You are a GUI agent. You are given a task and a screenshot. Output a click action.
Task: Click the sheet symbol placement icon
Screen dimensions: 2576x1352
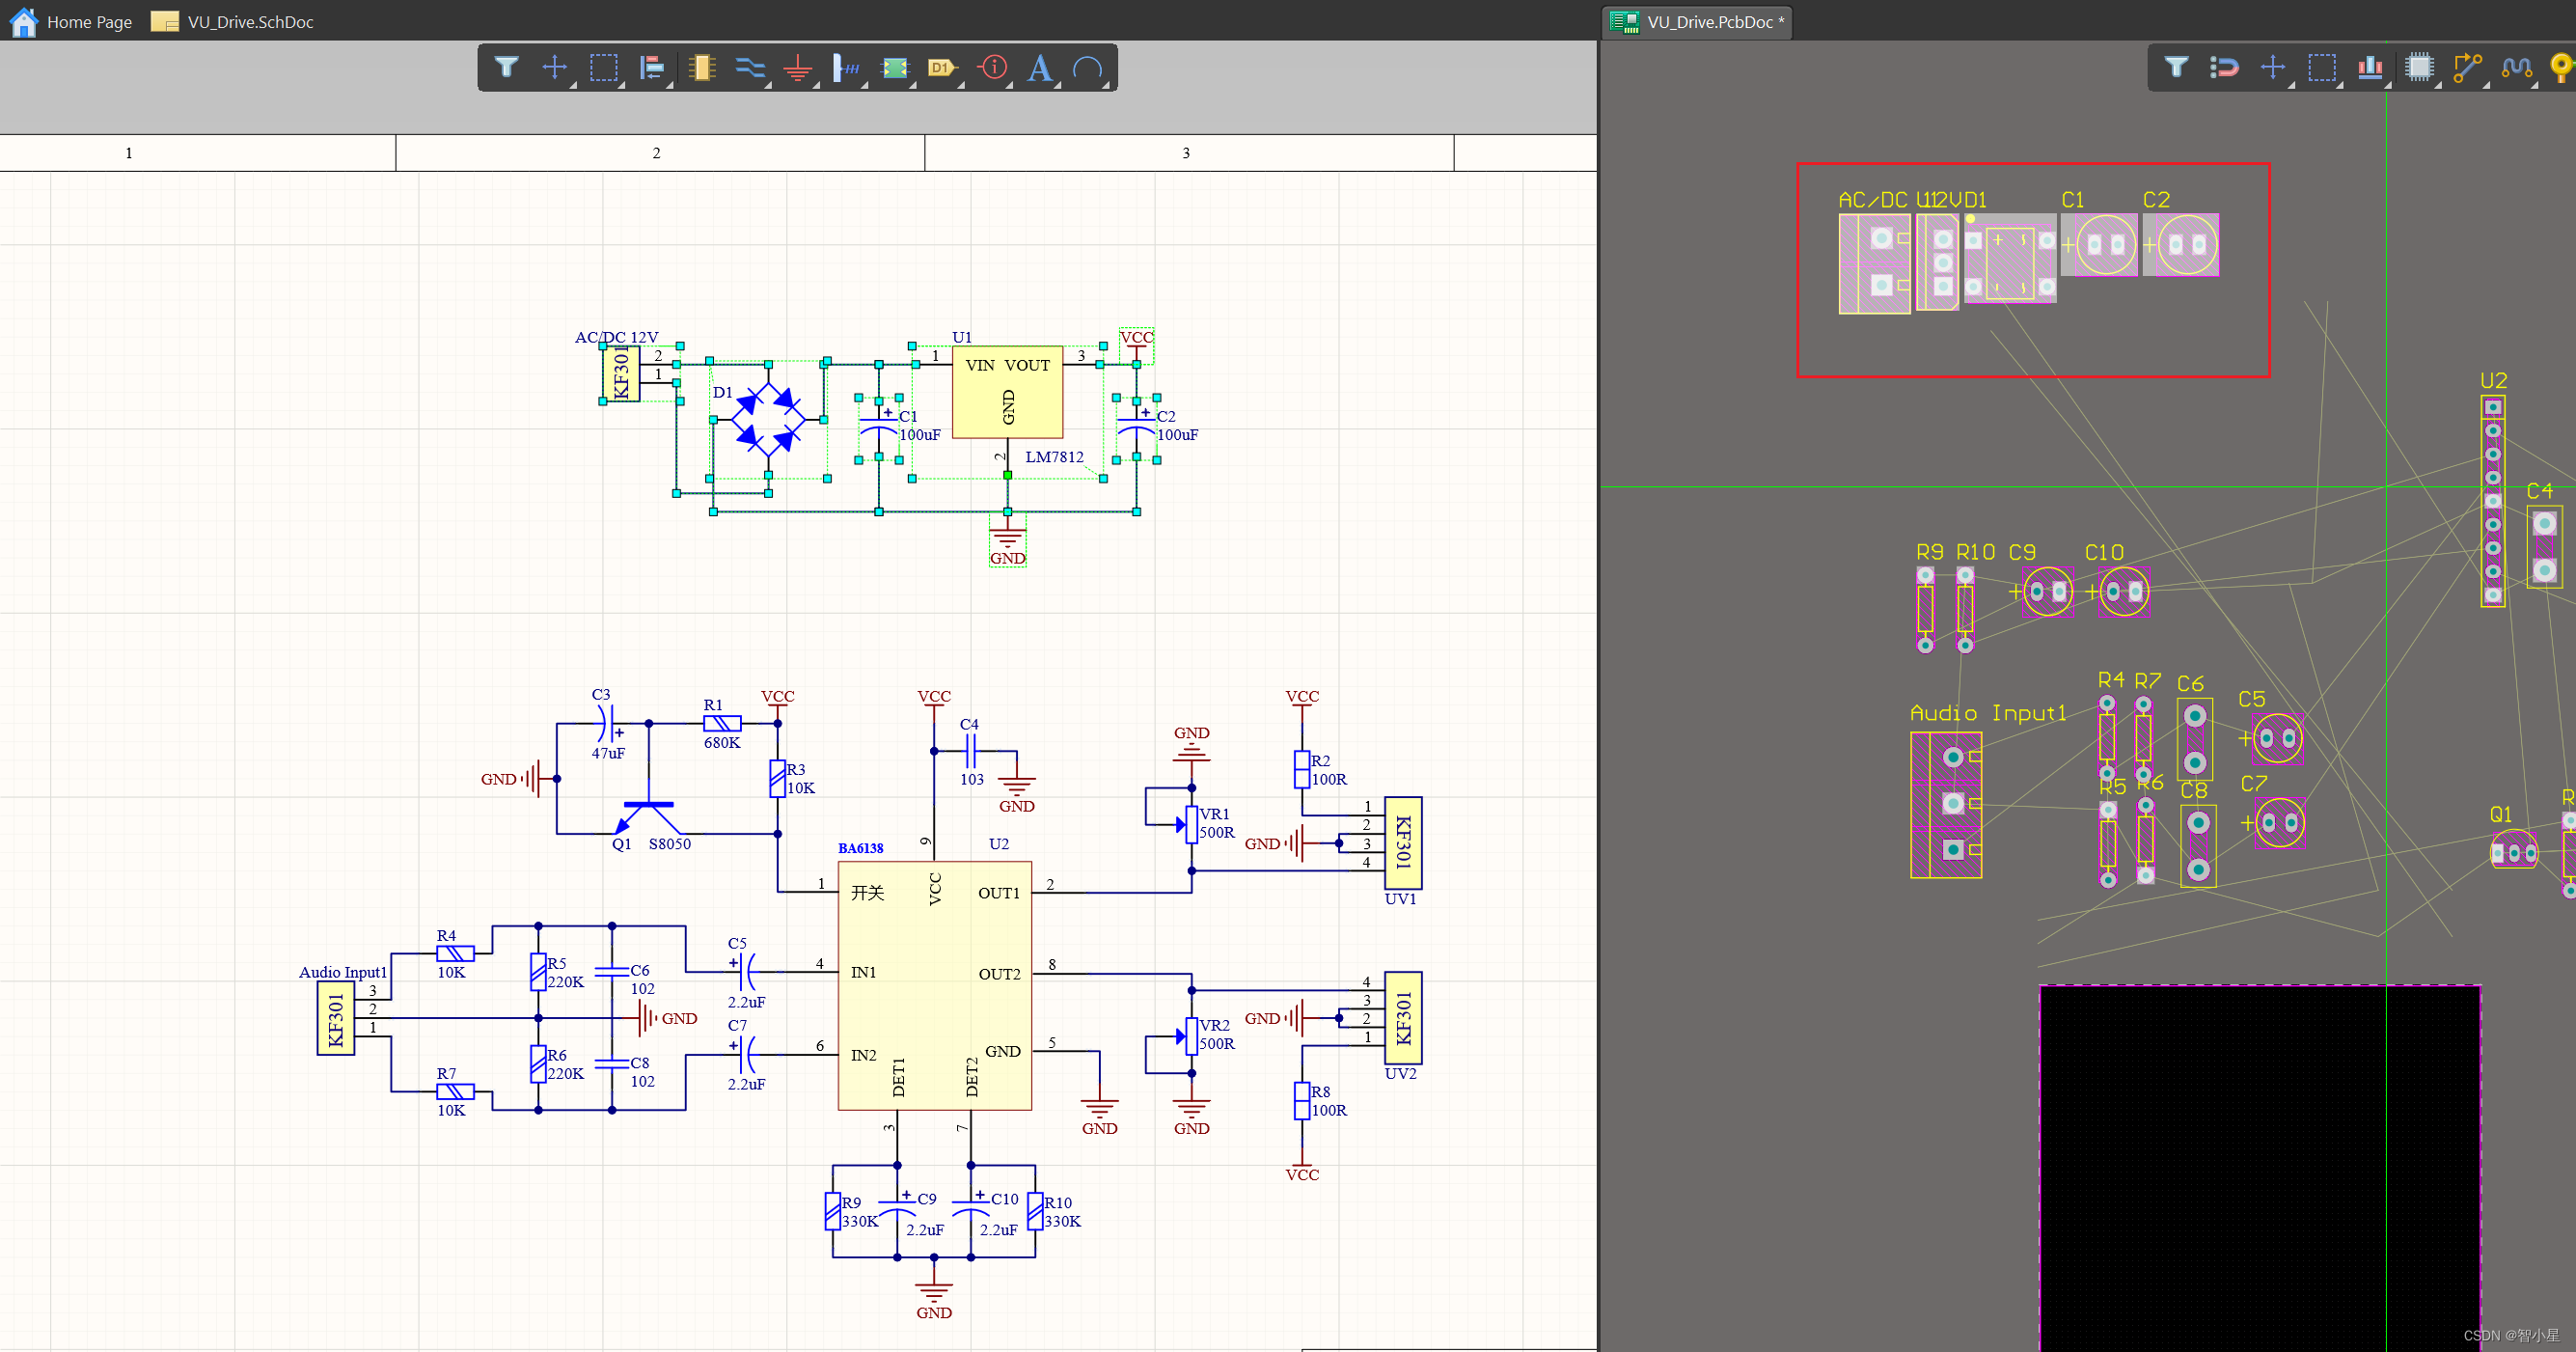894,67
